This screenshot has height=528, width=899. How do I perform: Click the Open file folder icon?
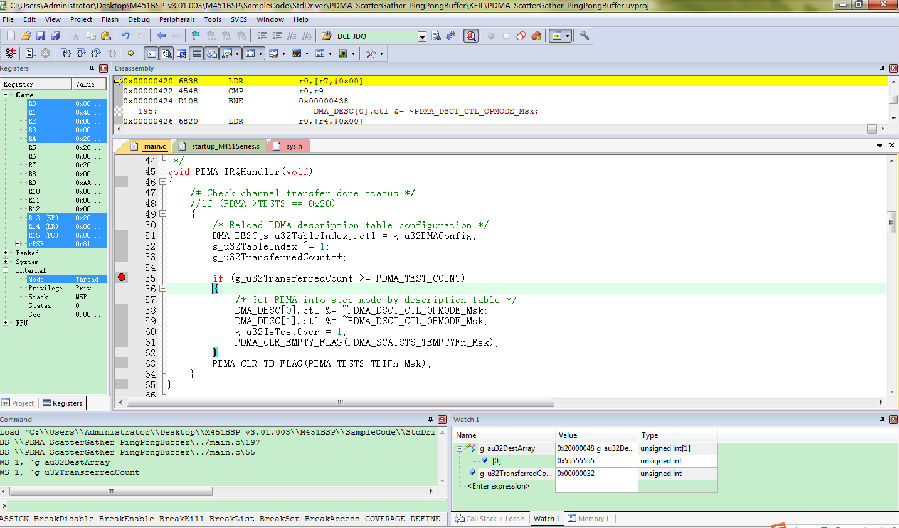[27, 36]
